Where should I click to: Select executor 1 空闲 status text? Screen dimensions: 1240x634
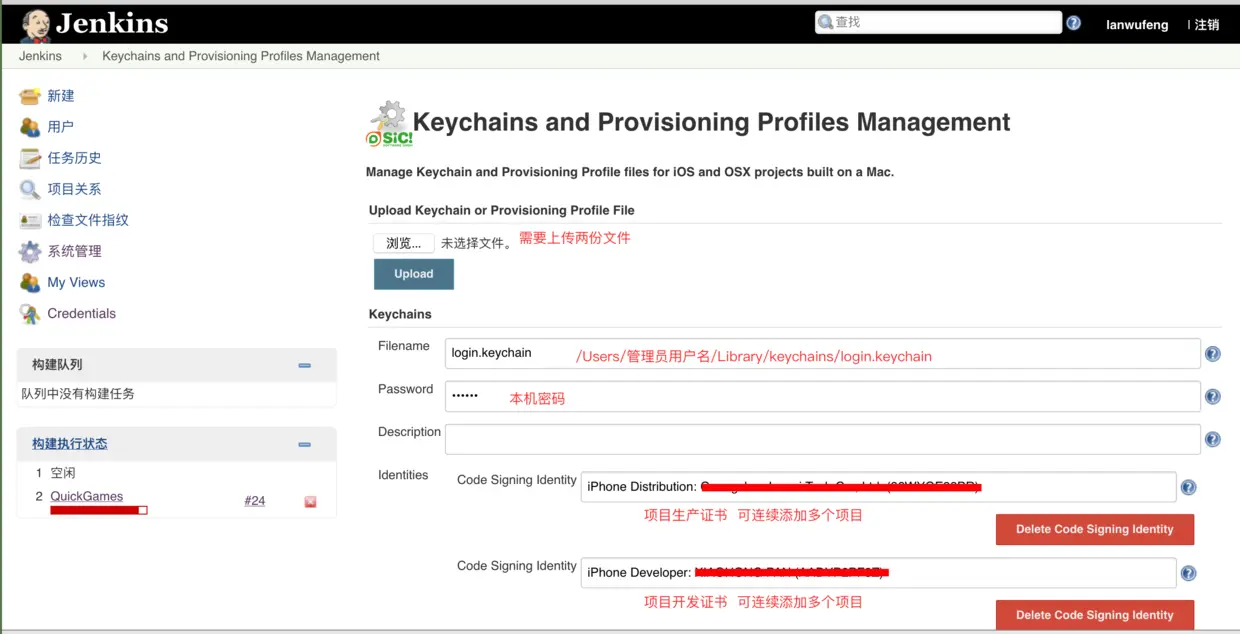point(63,473)
